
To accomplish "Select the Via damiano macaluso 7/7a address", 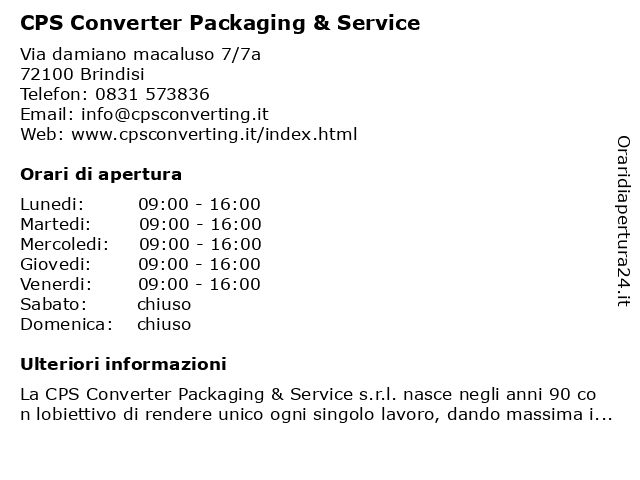I will (x=140, y=54).
